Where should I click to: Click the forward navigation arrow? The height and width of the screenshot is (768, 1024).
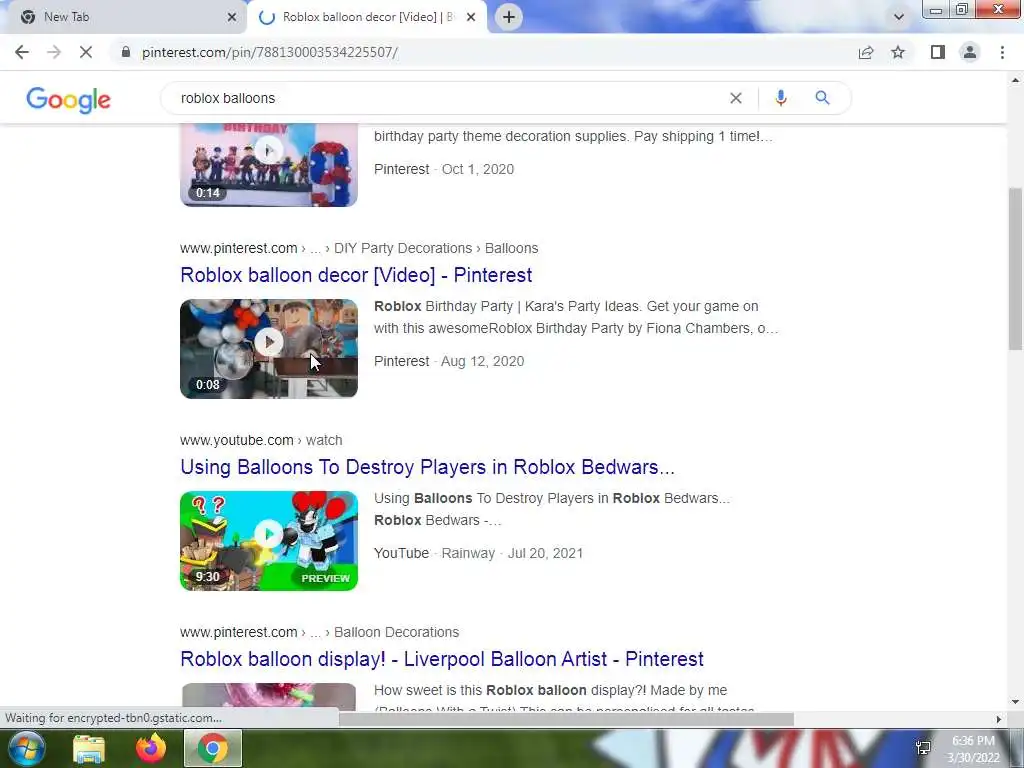coord(54,52)
